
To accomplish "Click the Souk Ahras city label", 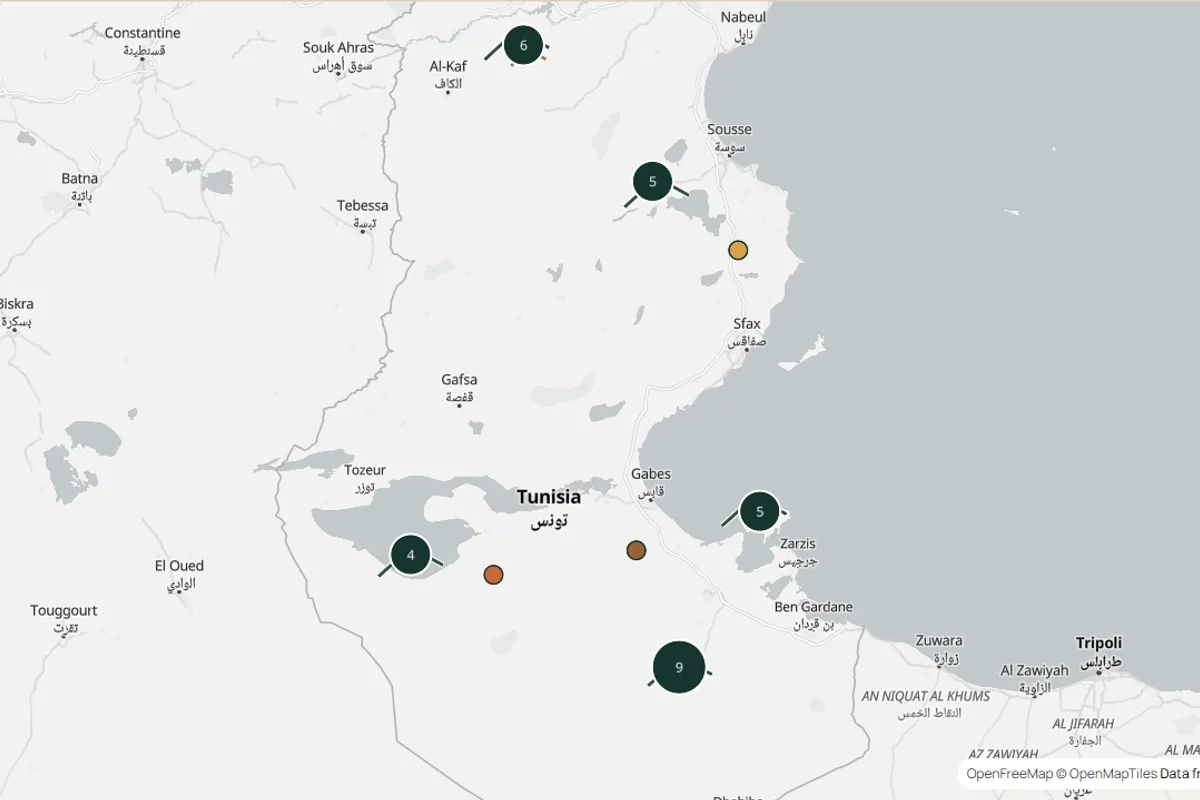I will pyautogui.click(x=338, y=56).
